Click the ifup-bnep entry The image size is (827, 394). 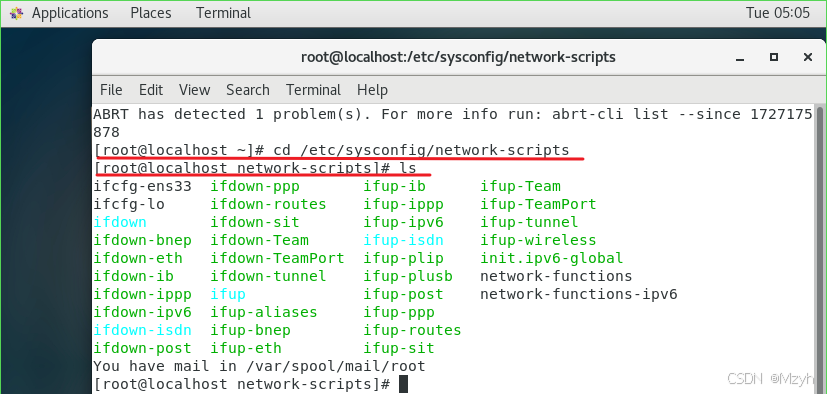[x=251, y=330]
